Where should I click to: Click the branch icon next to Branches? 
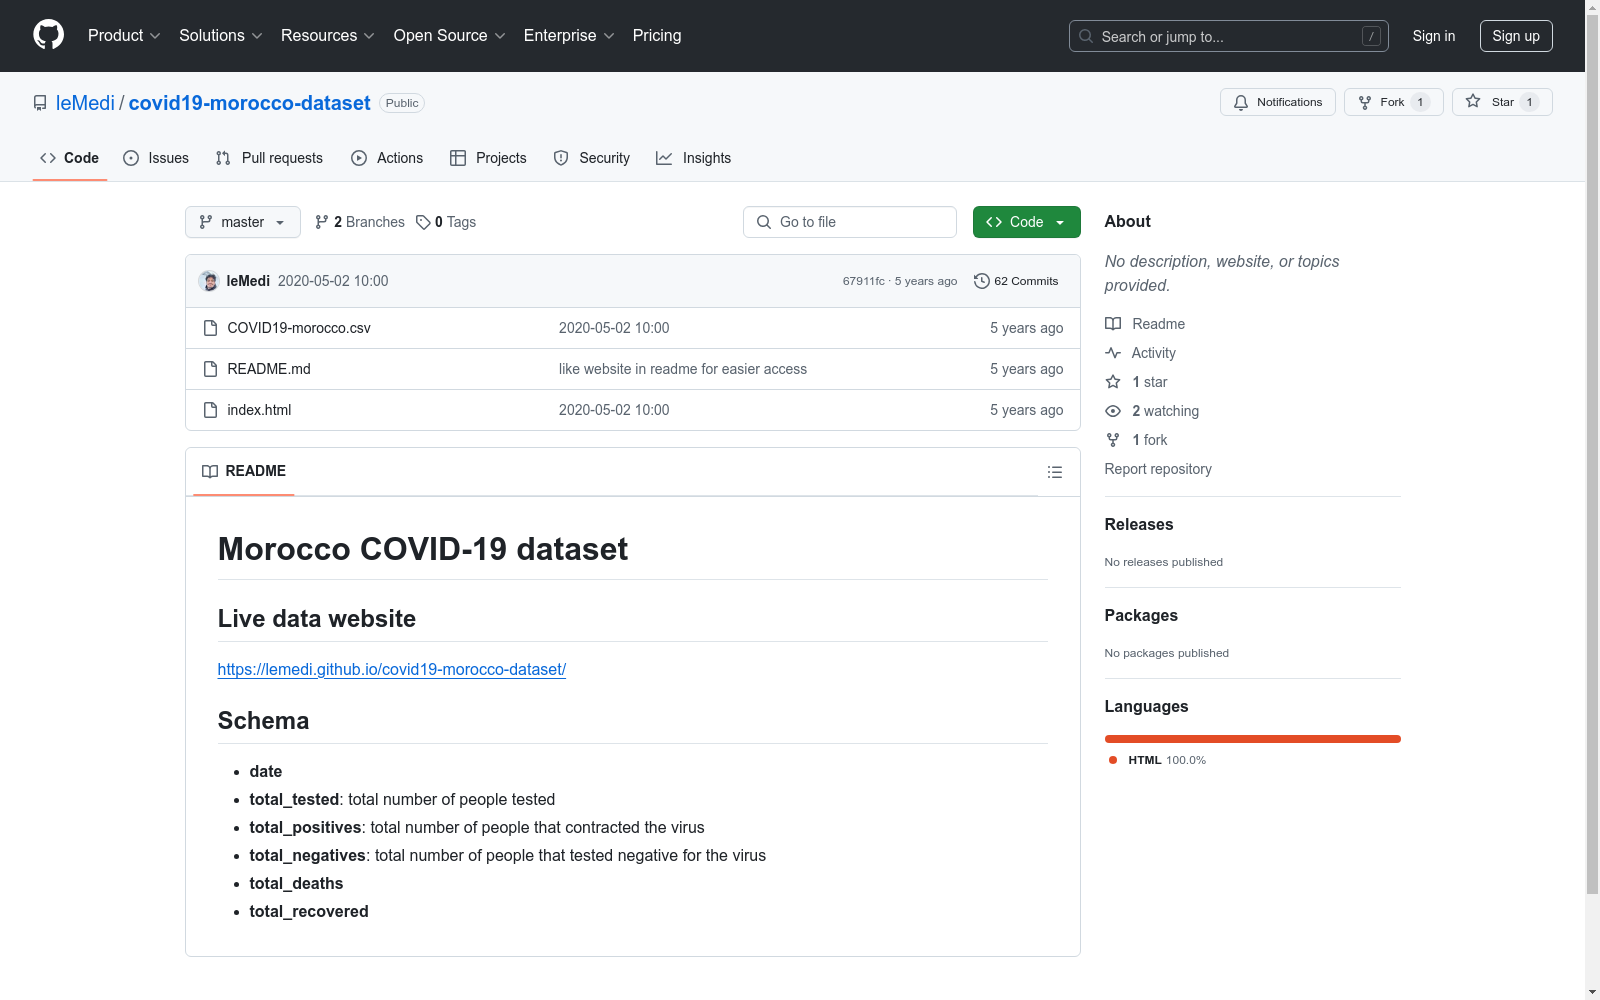(x=322, y=222)
